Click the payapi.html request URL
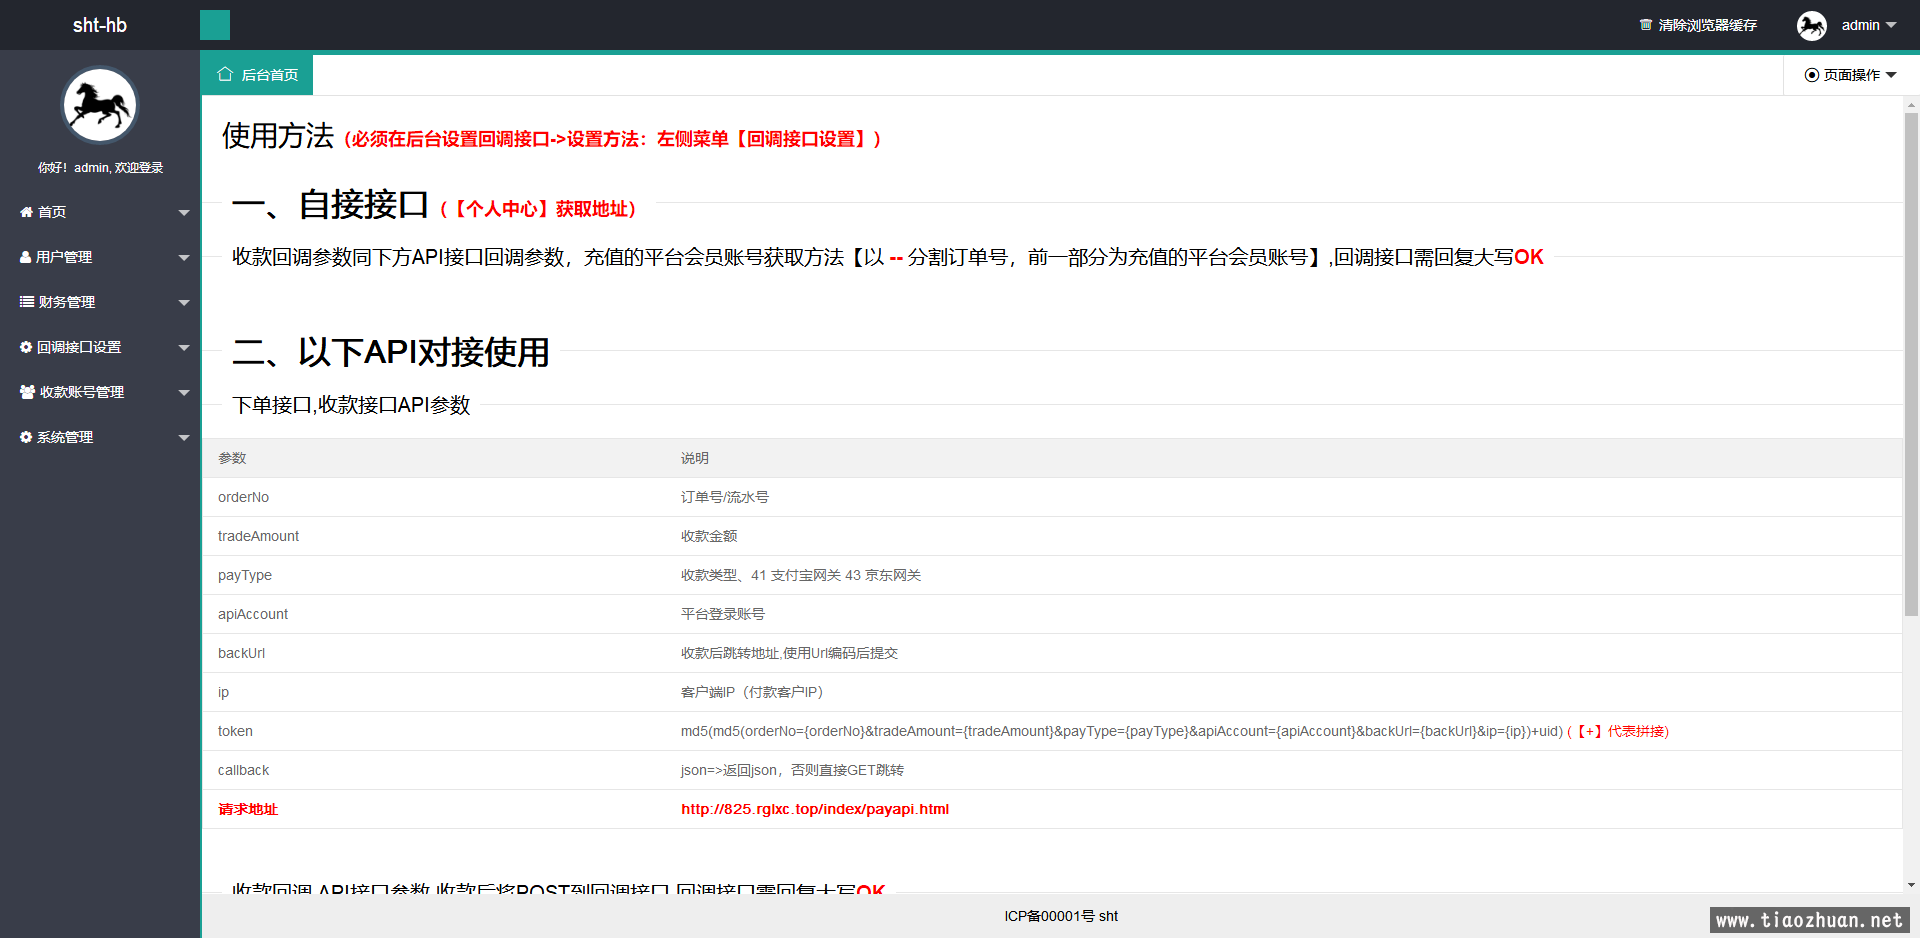This screenshot has width=1920, height=938. coord(815,809)
